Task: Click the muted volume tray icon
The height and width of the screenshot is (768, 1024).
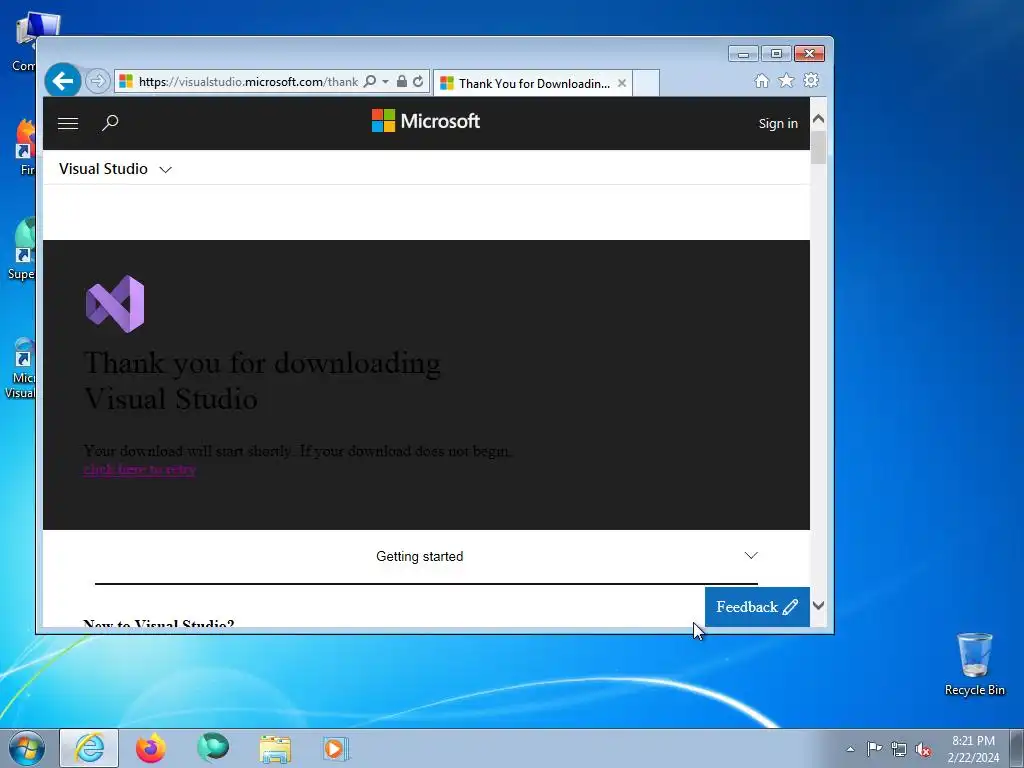Action: tap(923, 749)
